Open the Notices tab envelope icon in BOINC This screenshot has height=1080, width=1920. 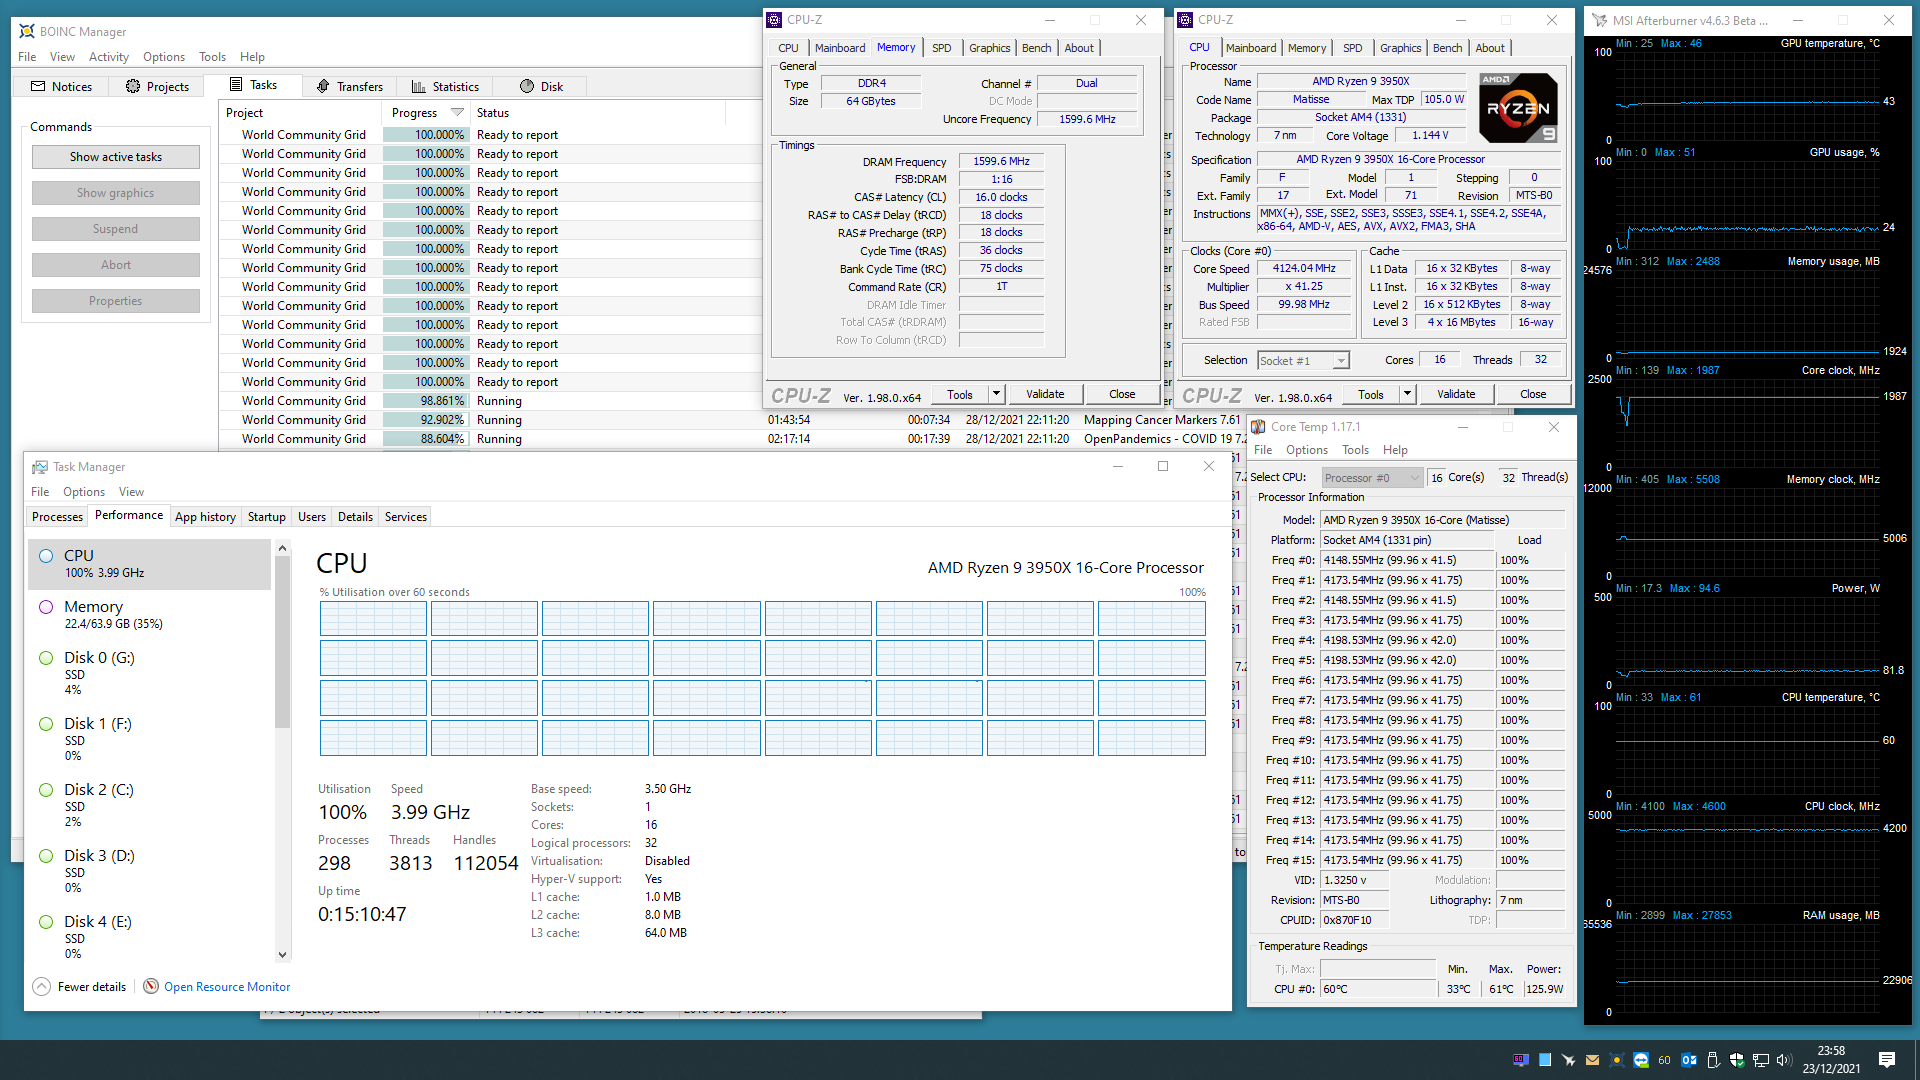point(38,87)
